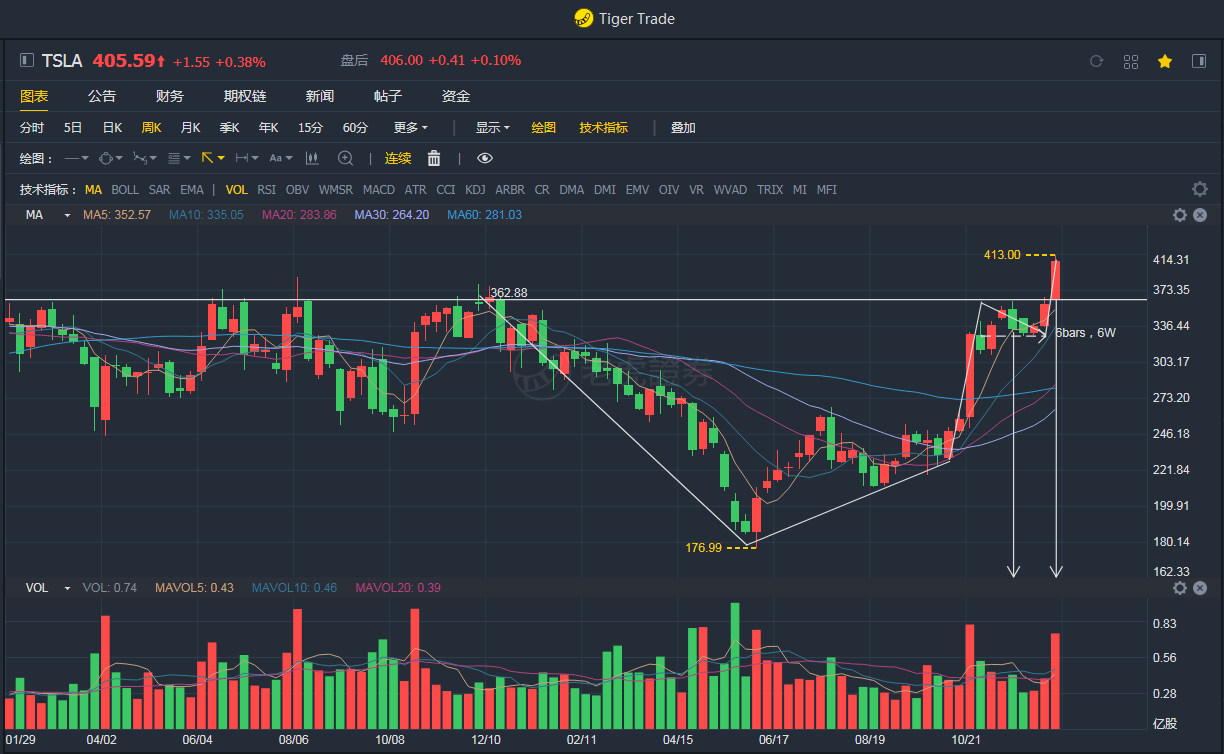Toggle 连续 continuous drawing mode

coord(398,158)
